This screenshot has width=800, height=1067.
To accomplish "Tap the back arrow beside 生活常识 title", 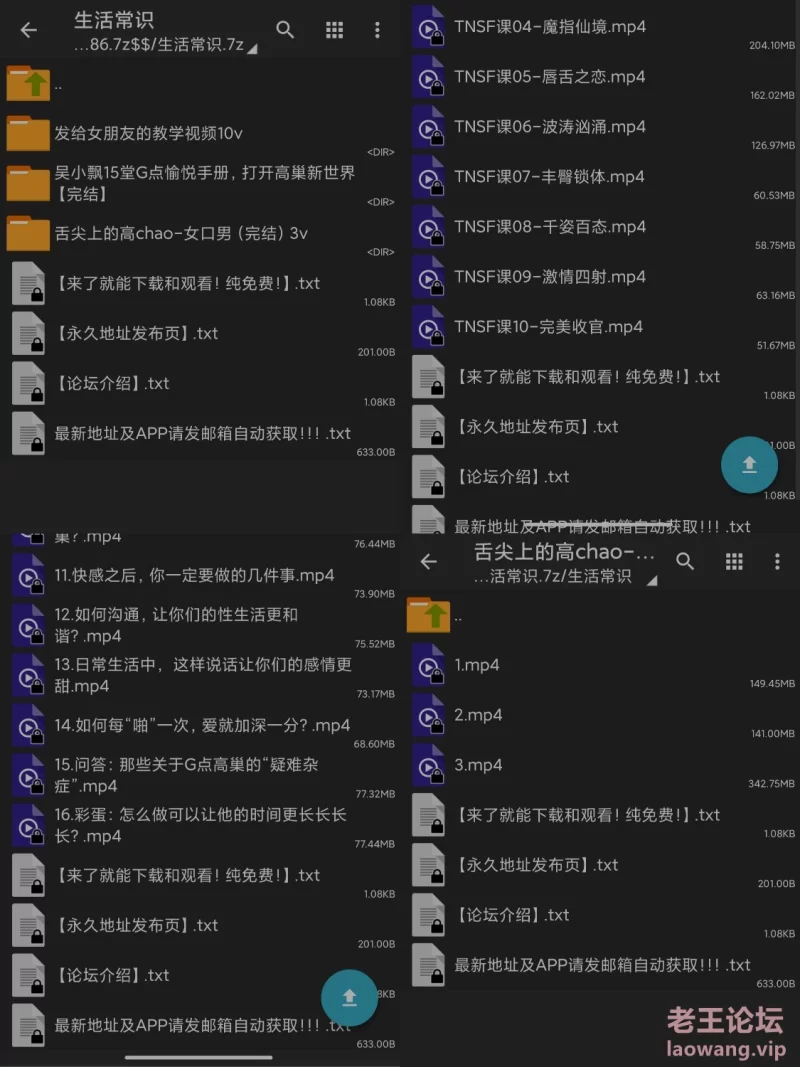I will point(29,30).
